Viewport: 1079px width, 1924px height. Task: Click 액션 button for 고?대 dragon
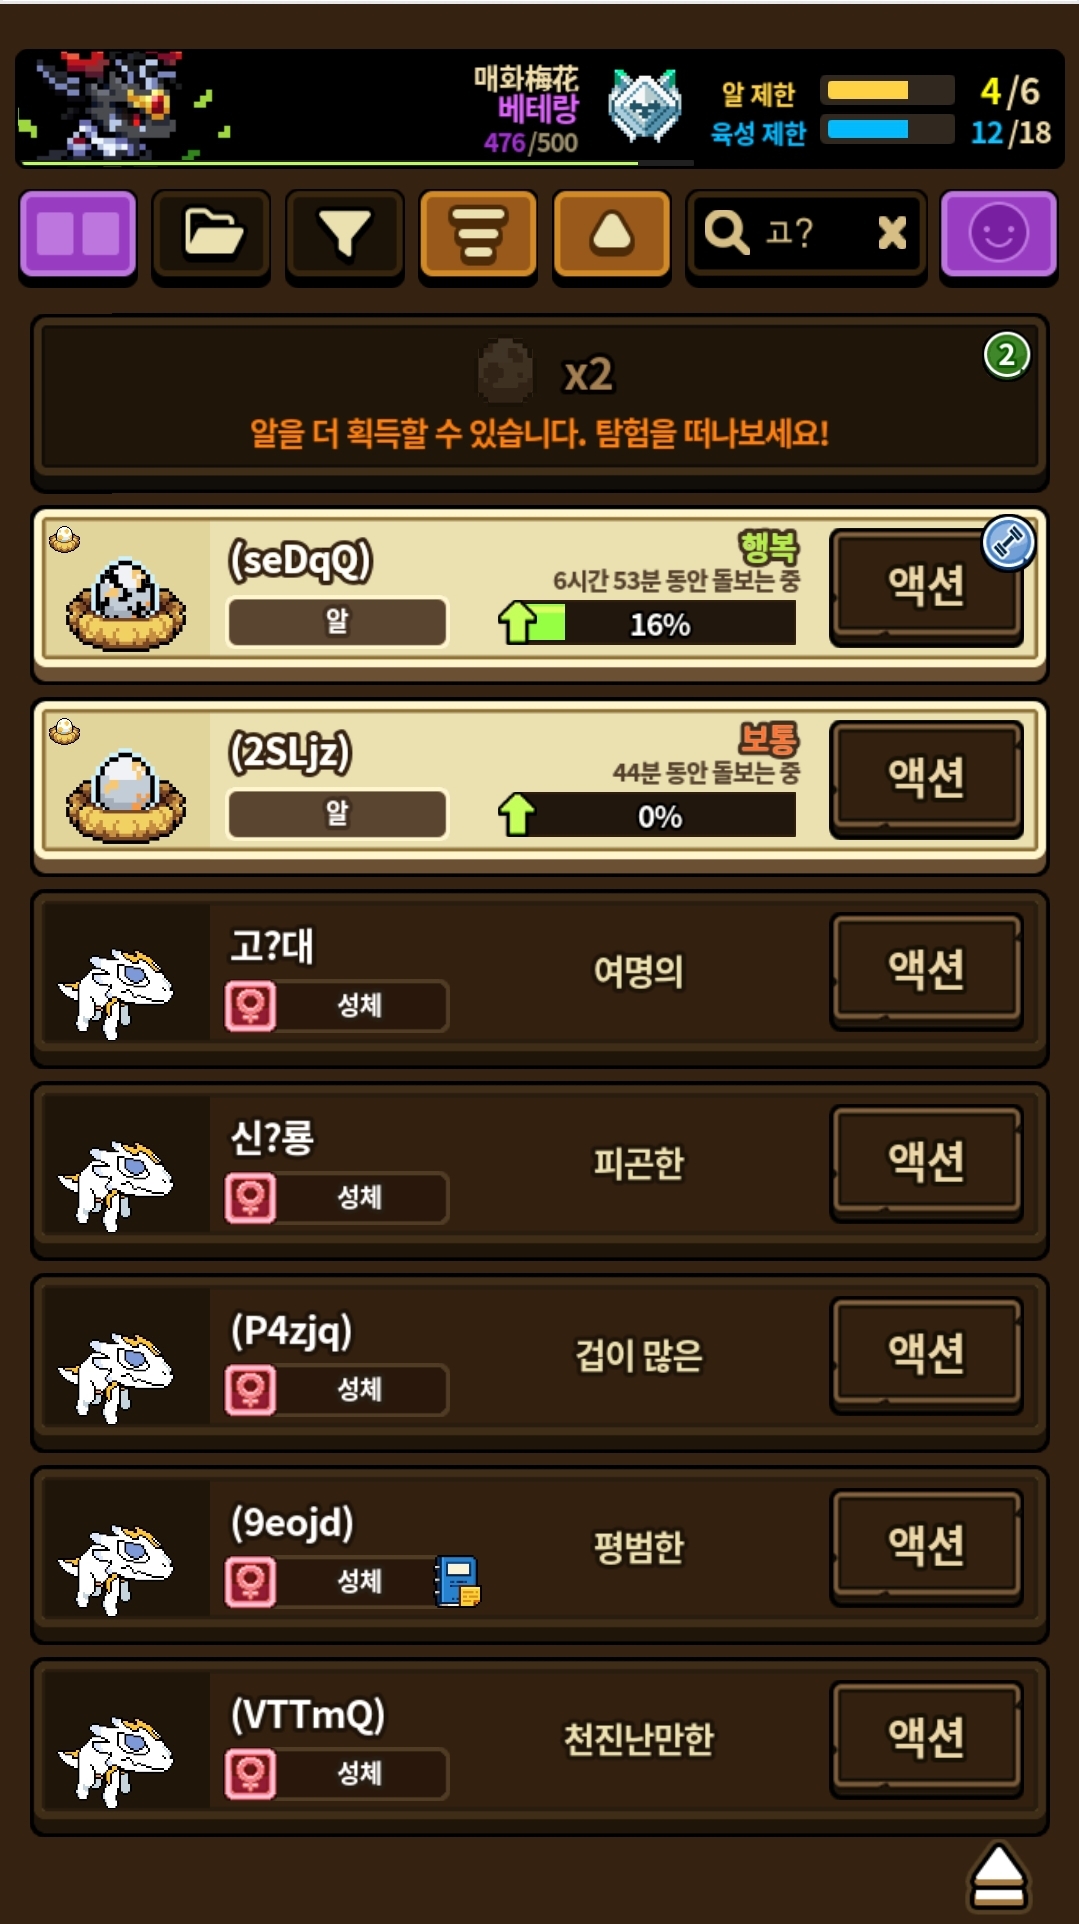point(927,970)
